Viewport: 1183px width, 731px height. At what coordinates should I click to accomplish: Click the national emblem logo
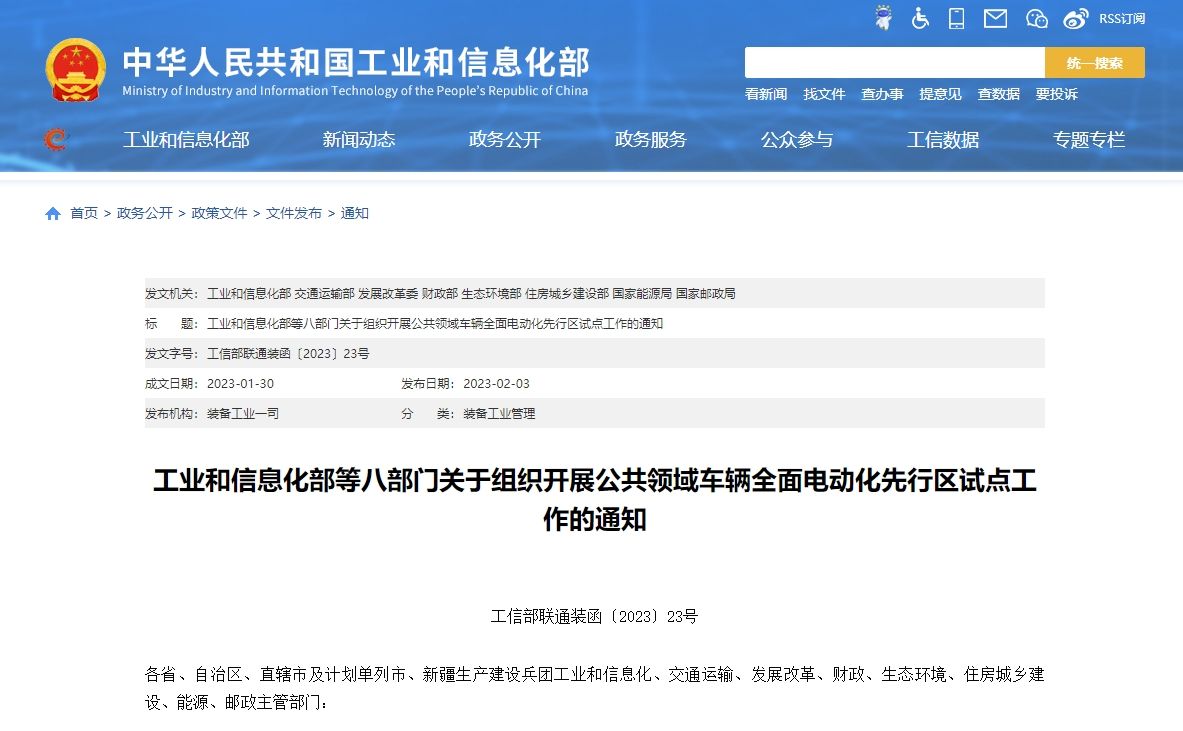[75, 69]
